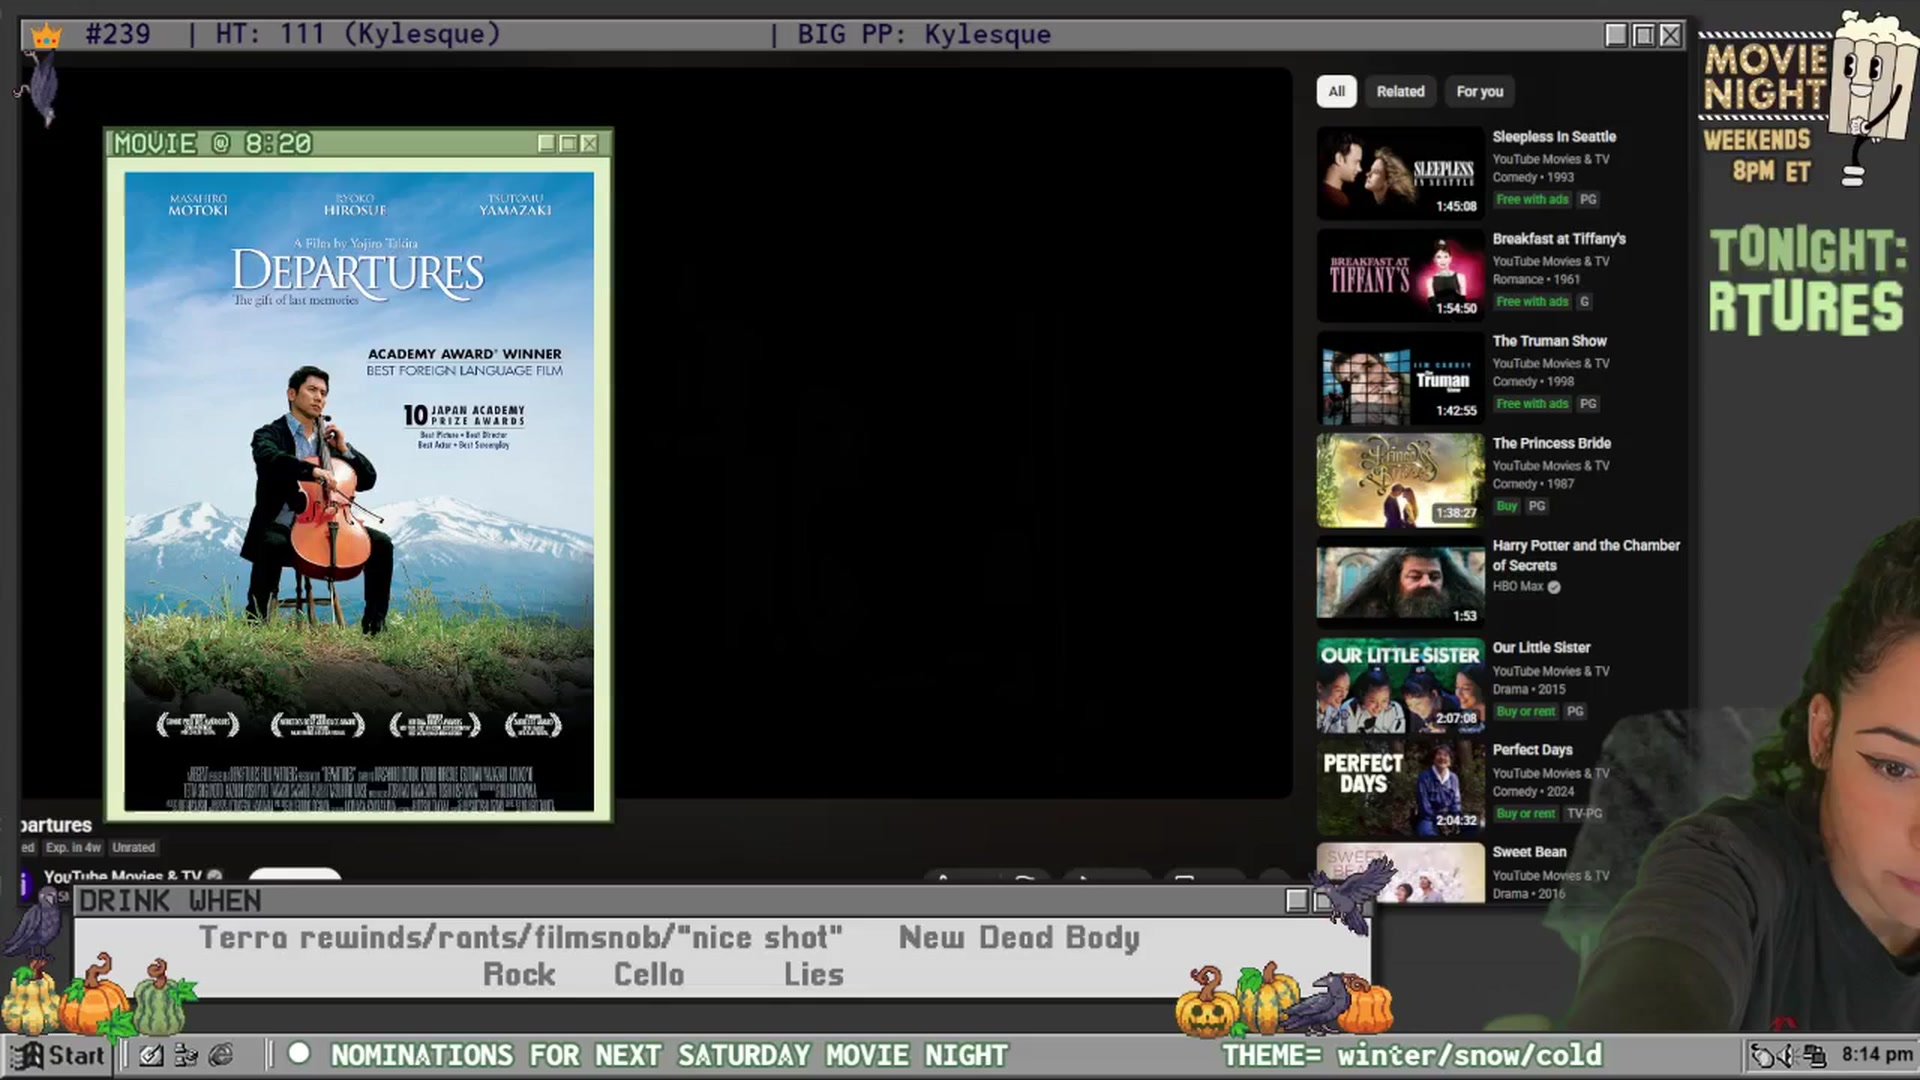This screenshot has height=1080, width=1920.
Task: Click the crown icon in top bar
Action: pos(46,36)
